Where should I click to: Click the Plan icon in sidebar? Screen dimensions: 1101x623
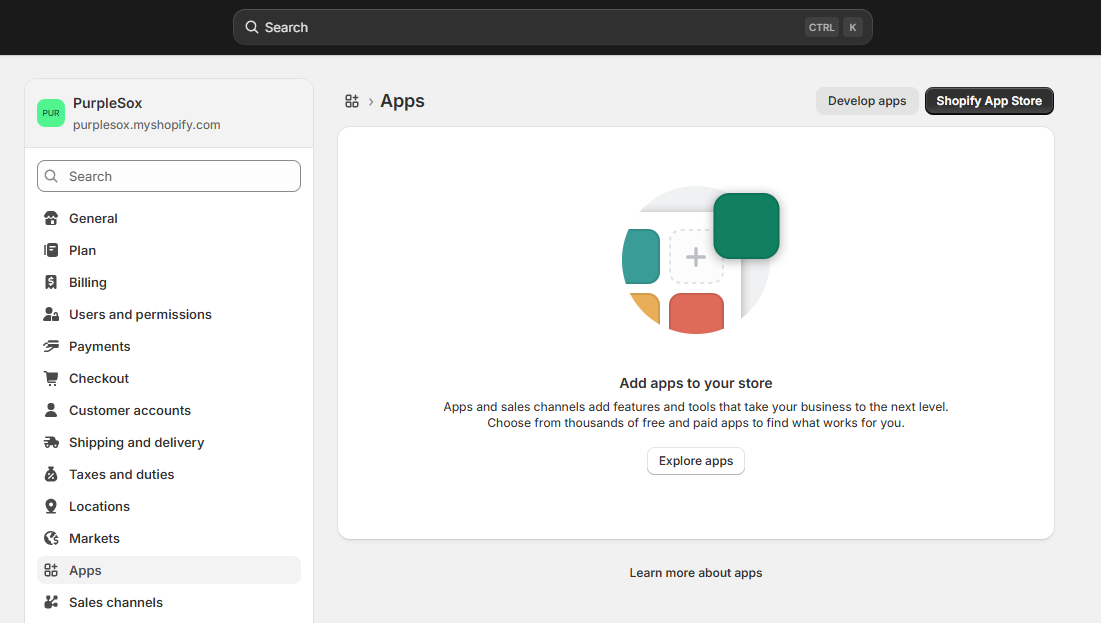(x=51, y=250)
